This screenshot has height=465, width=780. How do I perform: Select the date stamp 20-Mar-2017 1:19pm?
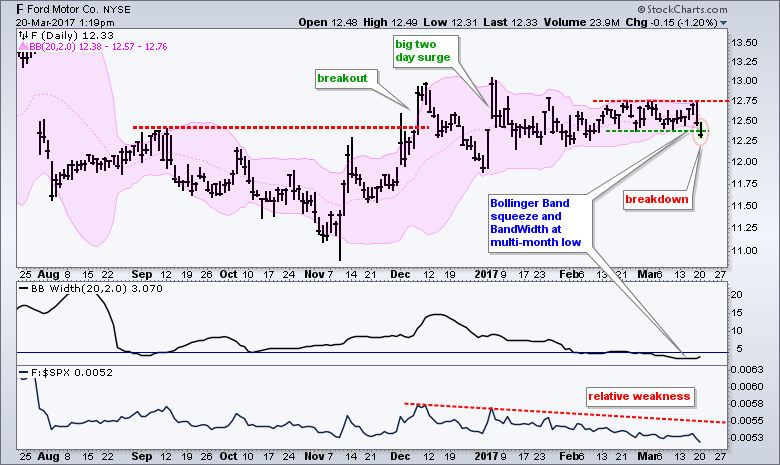tap(65, 22)
